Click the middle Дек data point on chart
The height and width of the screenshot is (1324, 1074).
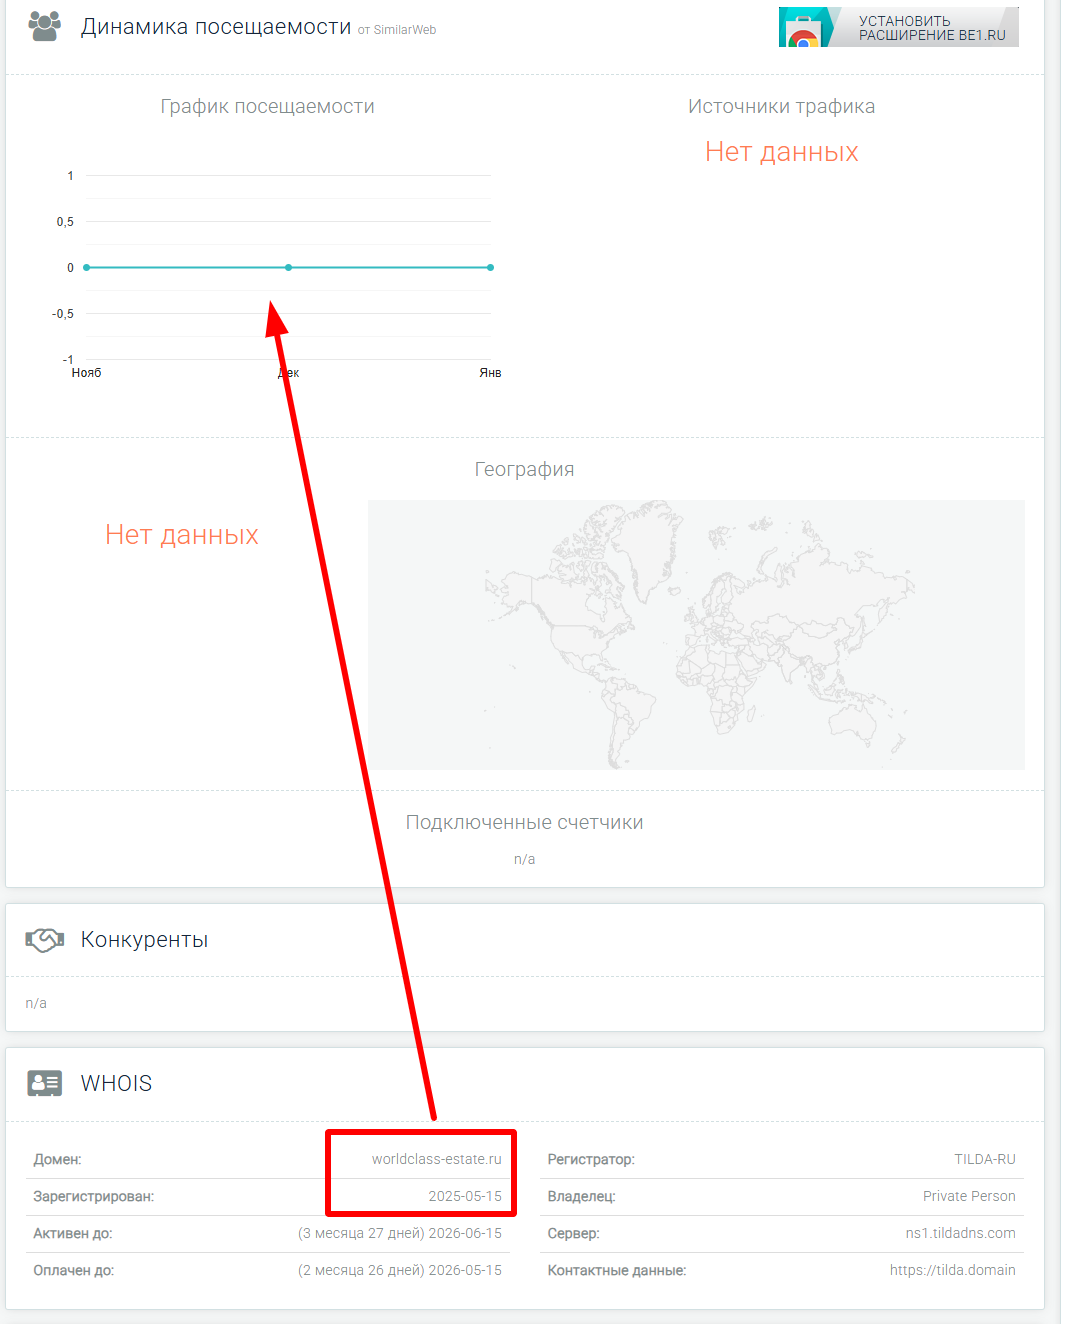coord(288,267)
